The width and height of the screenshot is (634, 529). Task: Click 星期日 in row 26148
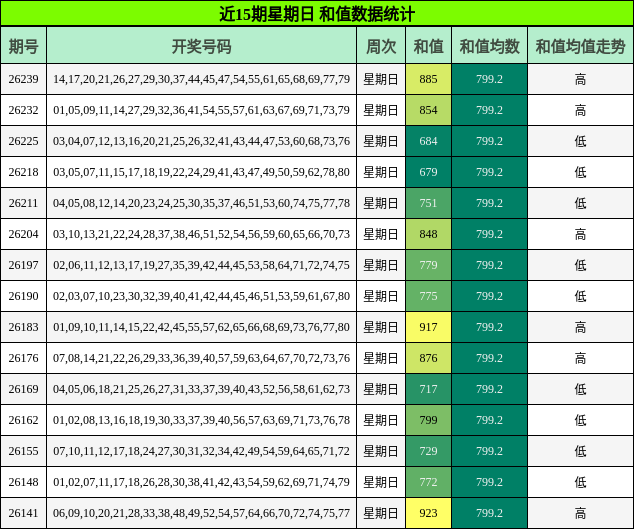[381, 482]
